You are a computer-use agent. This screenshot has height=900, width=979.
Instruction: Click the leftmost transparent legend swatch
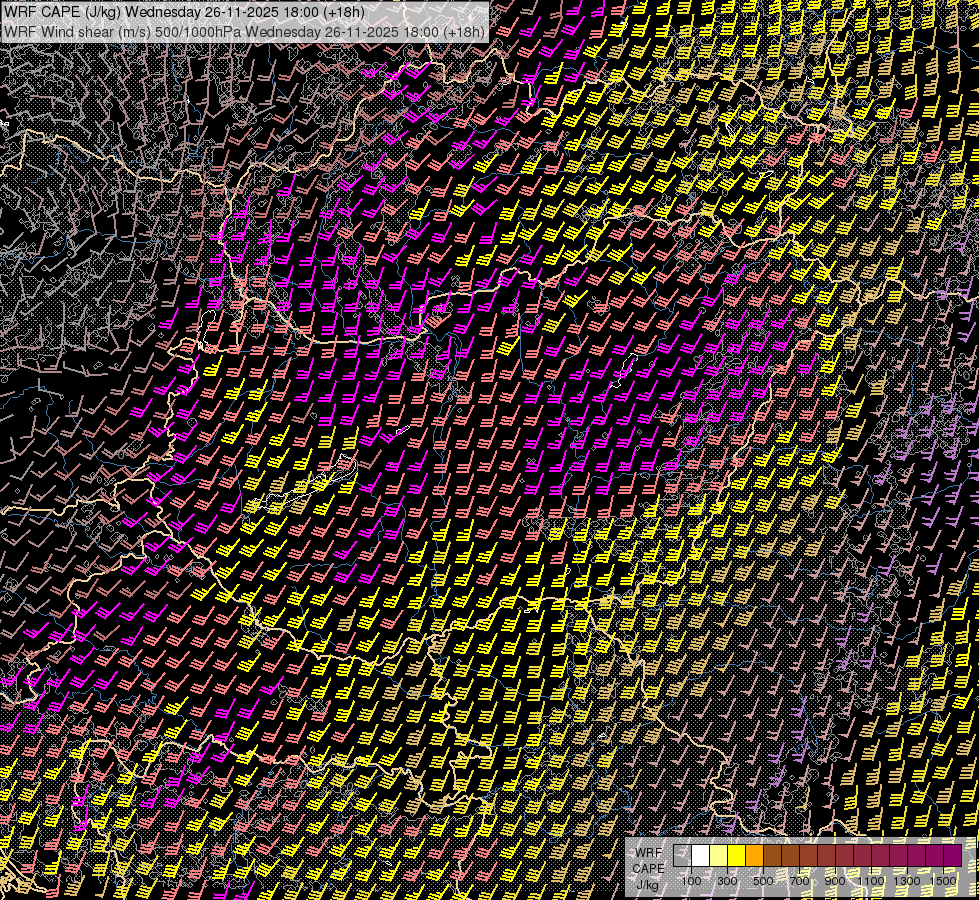(683, 856)
